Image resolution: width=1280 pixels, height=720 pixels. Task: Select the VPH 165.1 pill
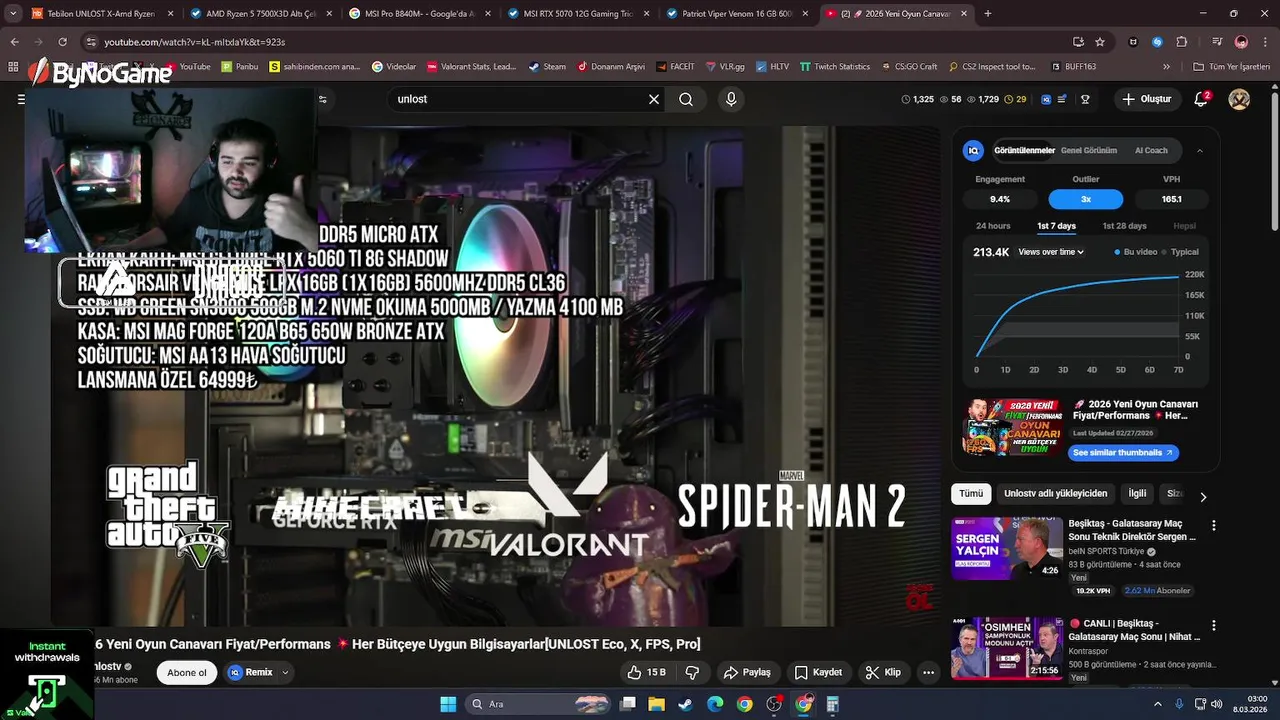(1172, 199)
